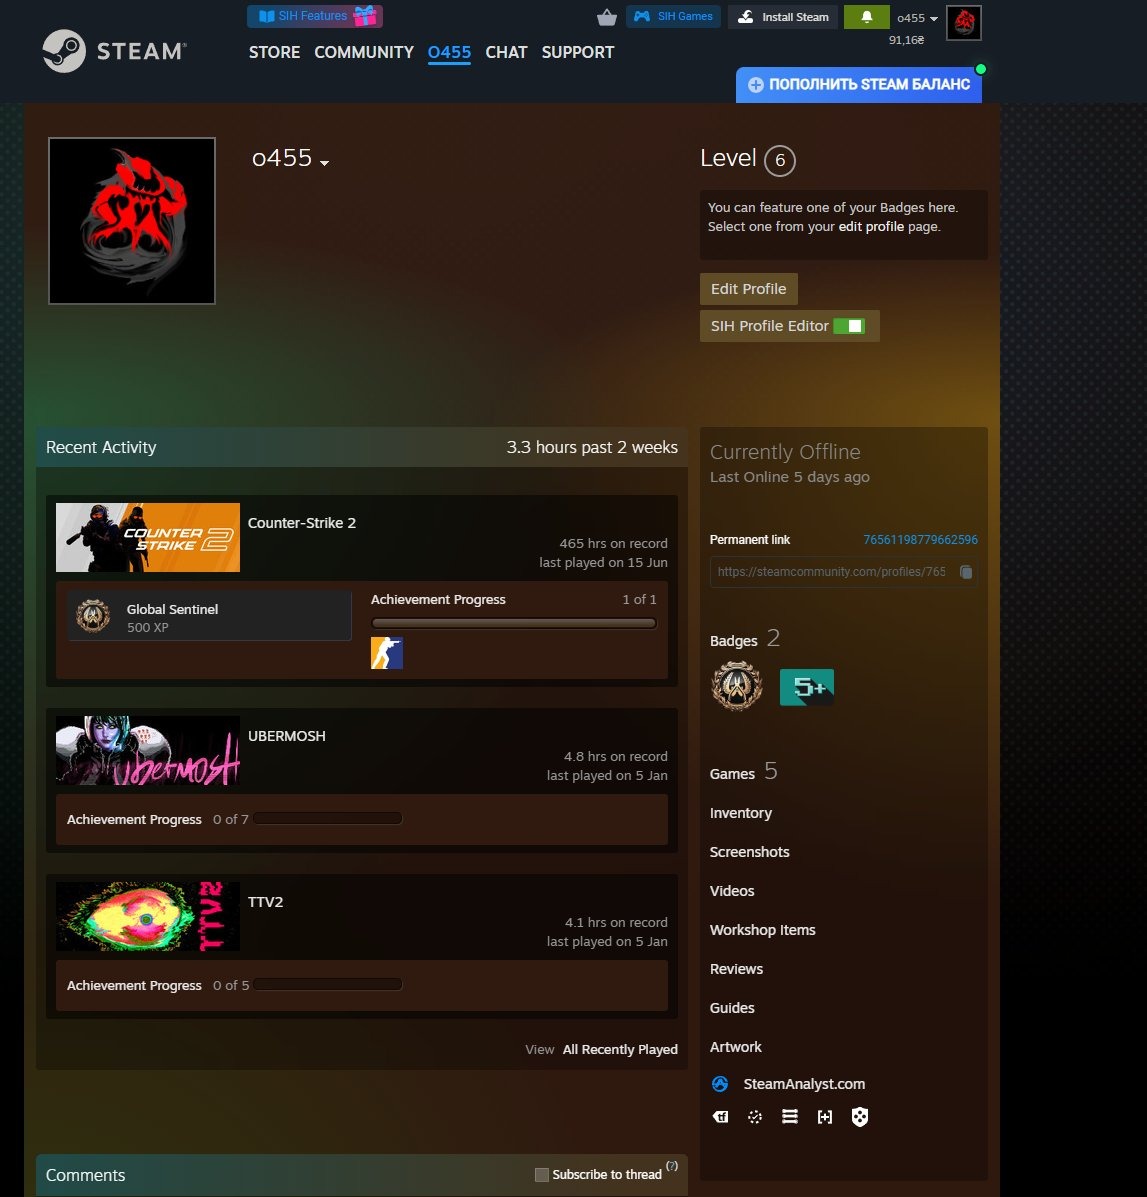1147x1197 pixels.
Task: Check the Subscribe to thread checkbox
Action: 542,1175
